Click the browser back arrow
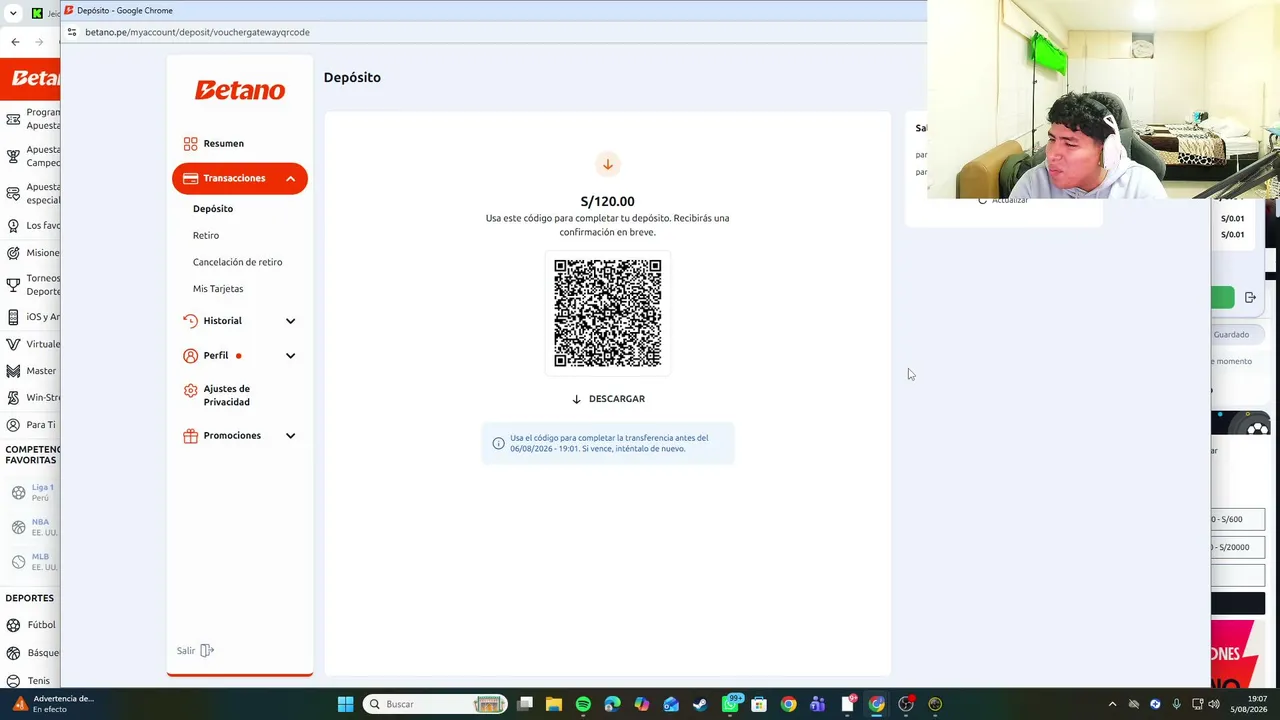Image resolution: width=1280 pixels, height=720 pixels. click(15, 42)
